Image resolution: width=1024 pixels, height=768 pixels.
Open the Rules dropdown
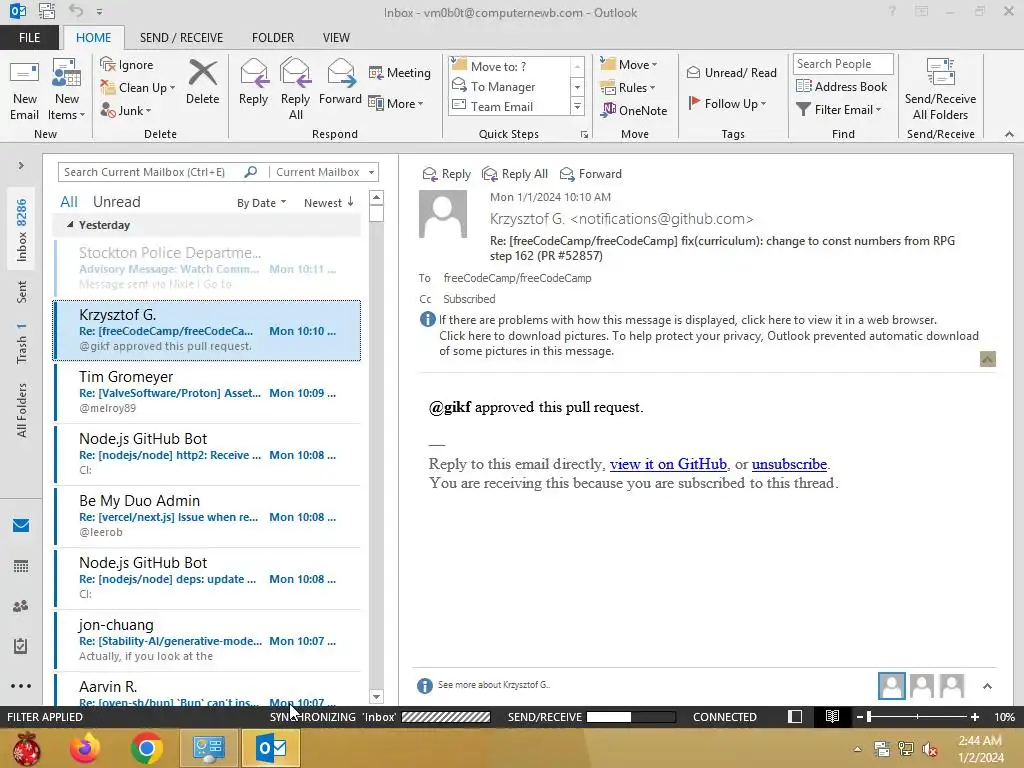coord(627,88)
